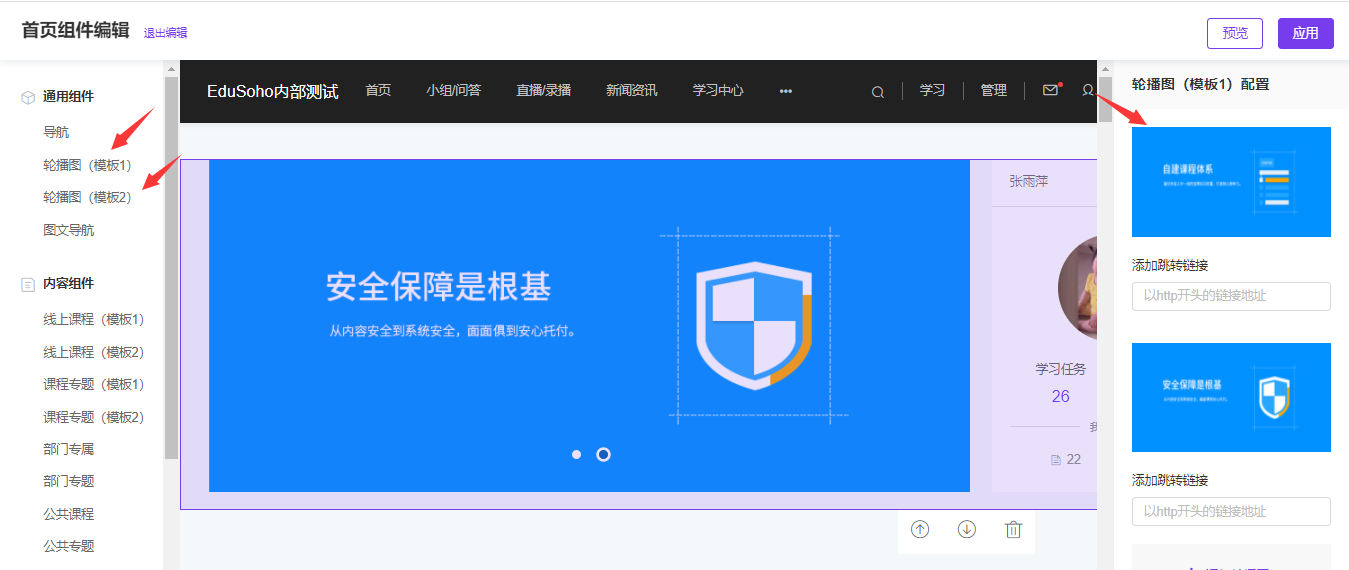
Task: Move component up with up-arrow icon
Action: click(920, 530)
